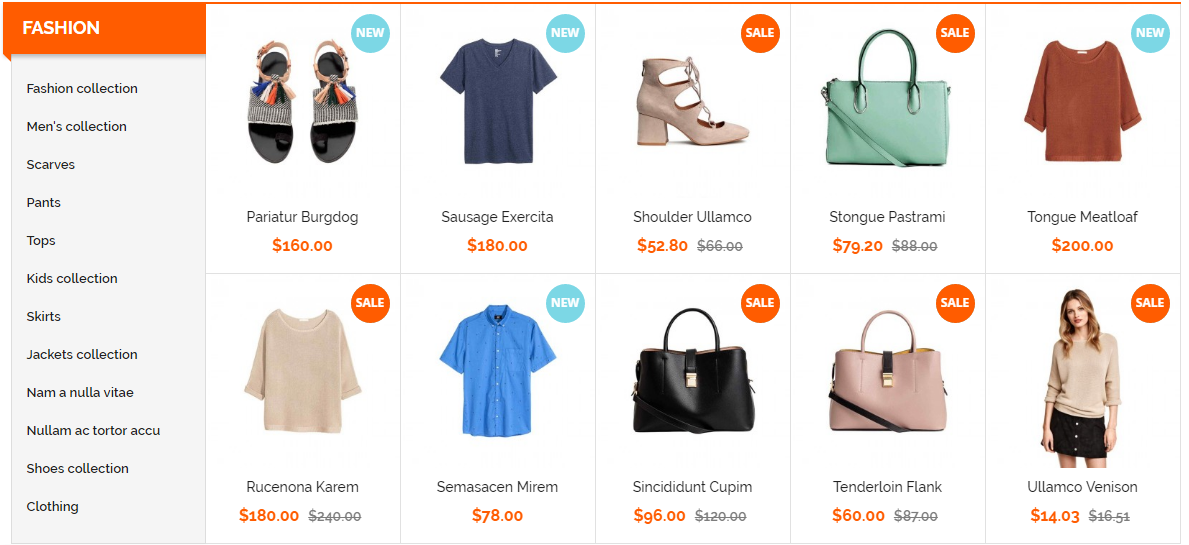Screen dimensions: 1189x545
Task: View the mint green handbag image
Action: click(887, 98)
